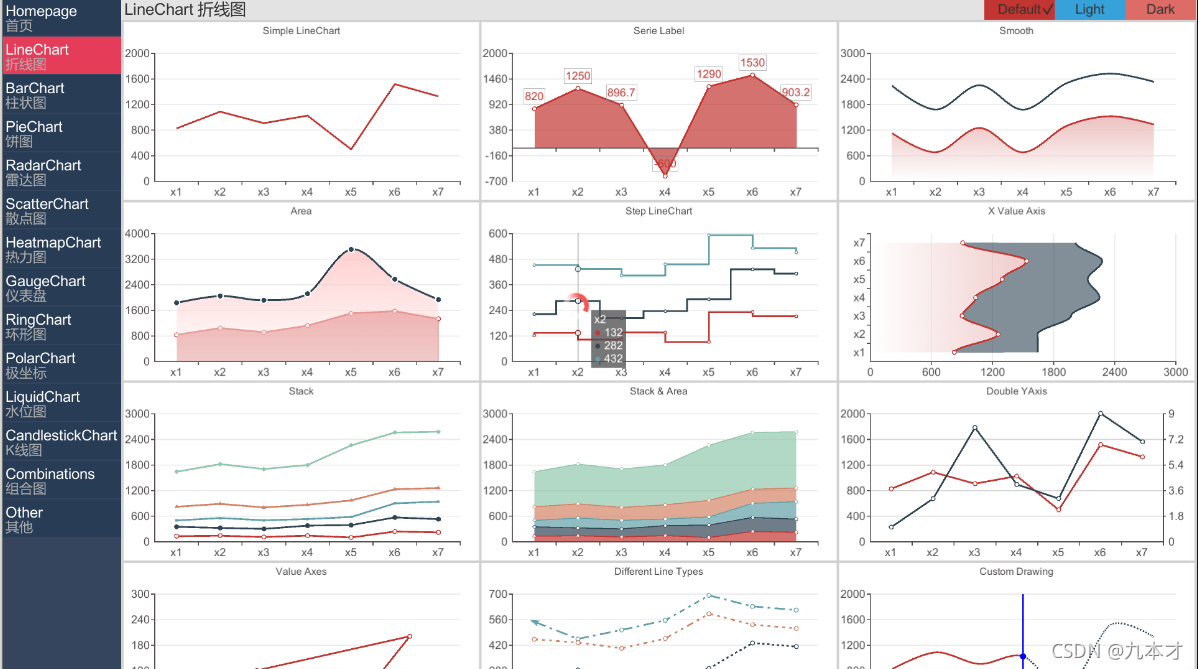This screenshot has height=669, width=1198.
Task: Open HeatmapChart 热力图 page
Action: point(55,248)
